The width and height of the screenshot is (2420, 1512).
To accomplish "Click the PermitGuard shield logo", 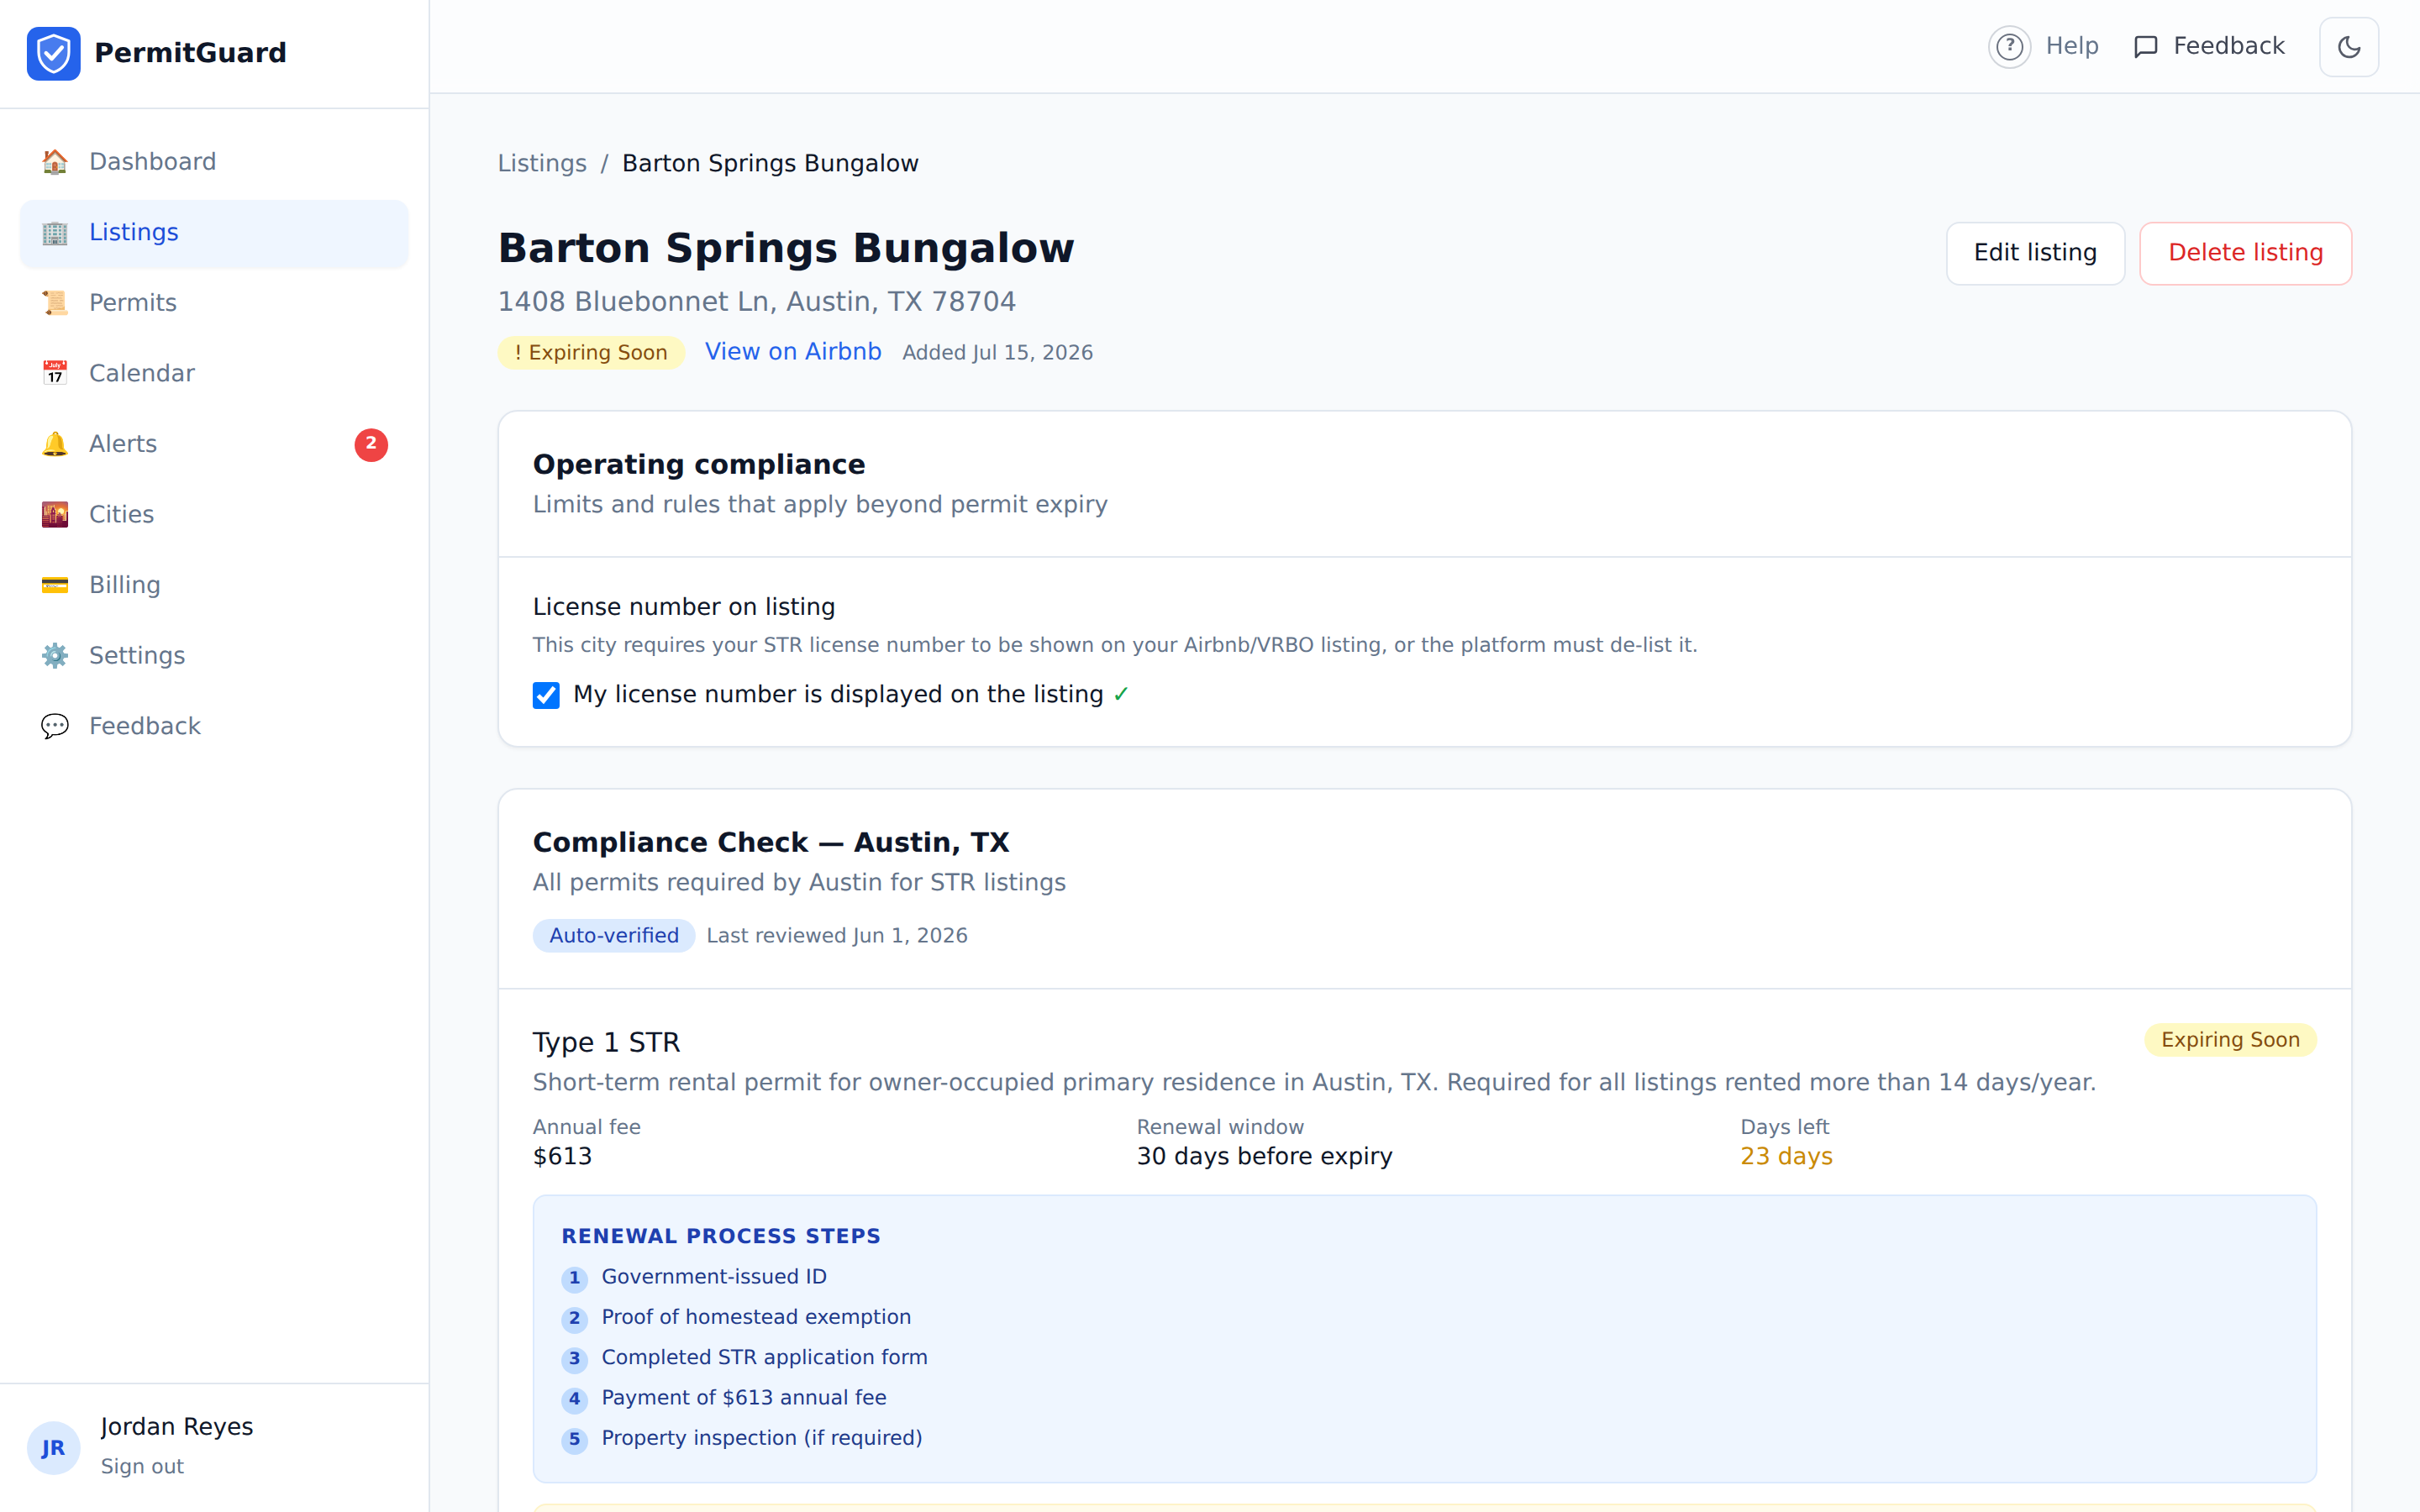I will (x=54, y=53).
